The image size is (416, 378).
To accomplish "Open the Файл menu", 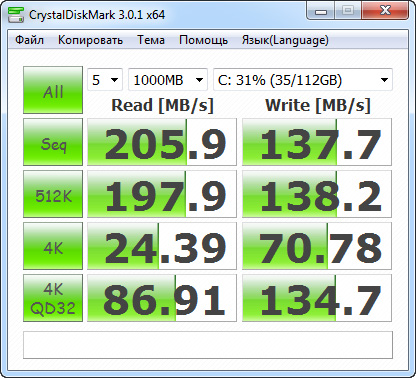I will tap(29, 40).
